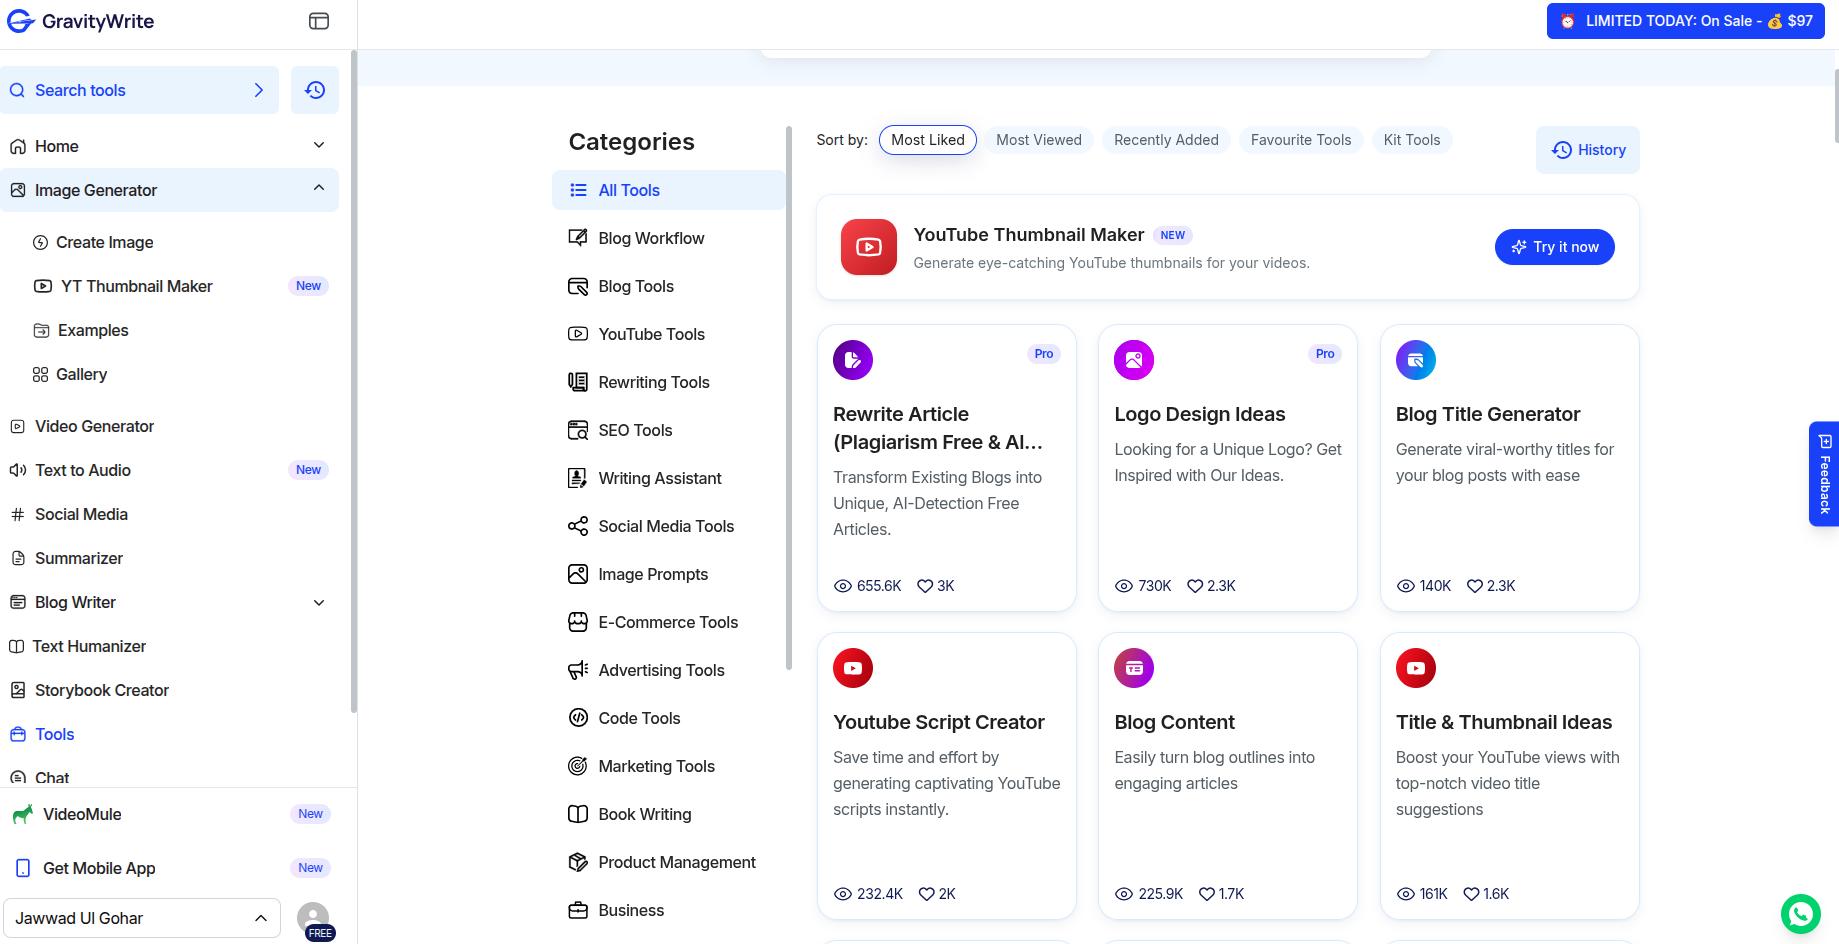
Task: Sort by Most Viewed
Action: point(1039,140)
